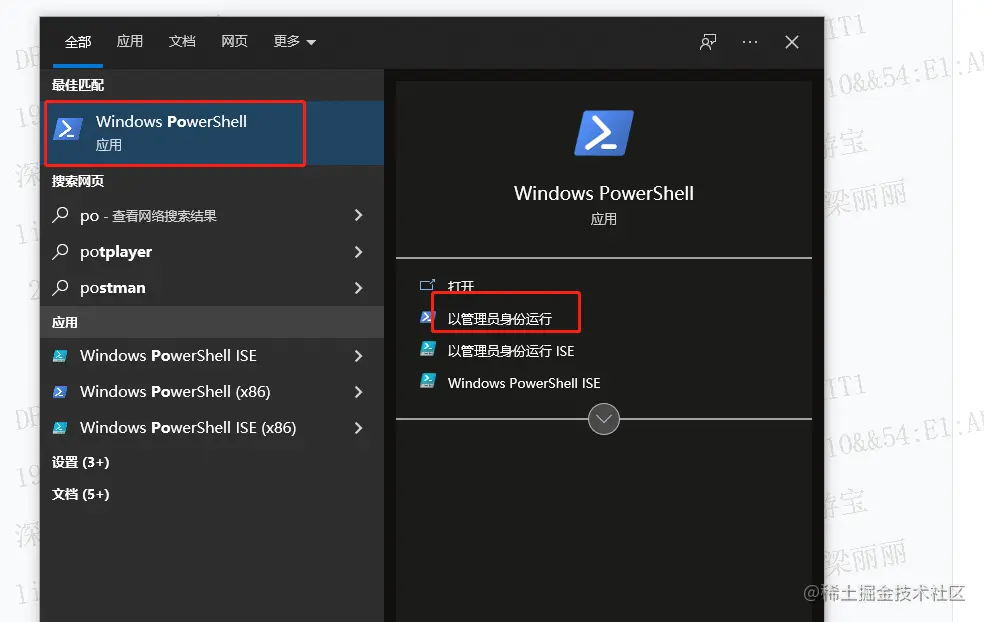Switch to the 文档 tab
Viewport: 984px width, 622px height.
(182, 41)
